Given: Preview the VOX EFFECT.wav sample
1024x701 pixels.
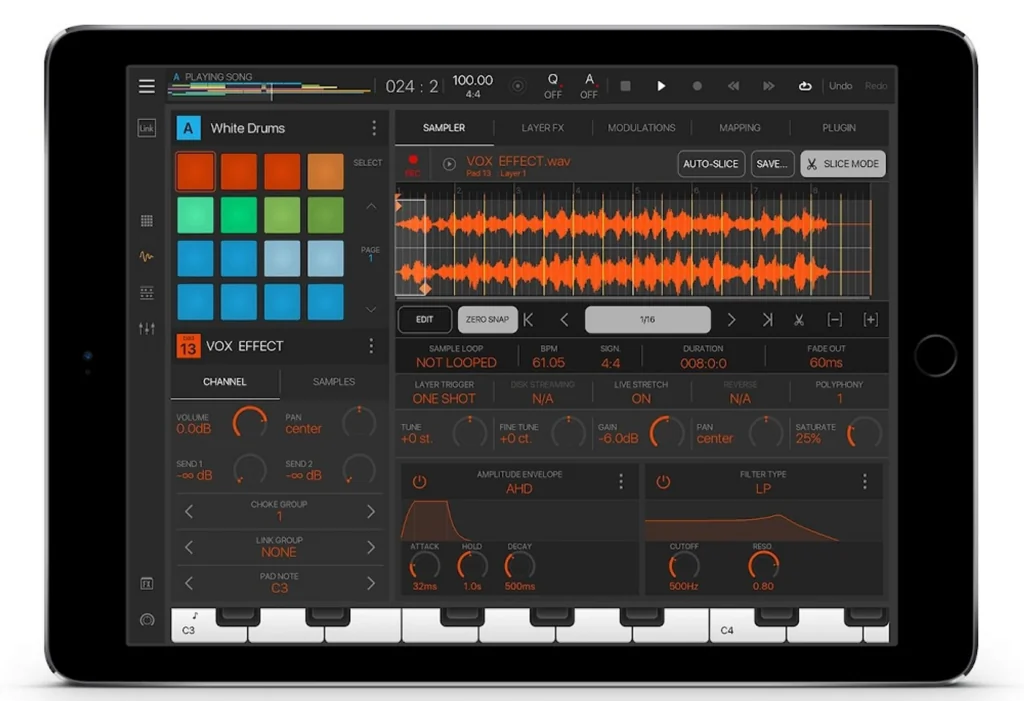Looking at the screenshot, I should (x=449, y=164).
